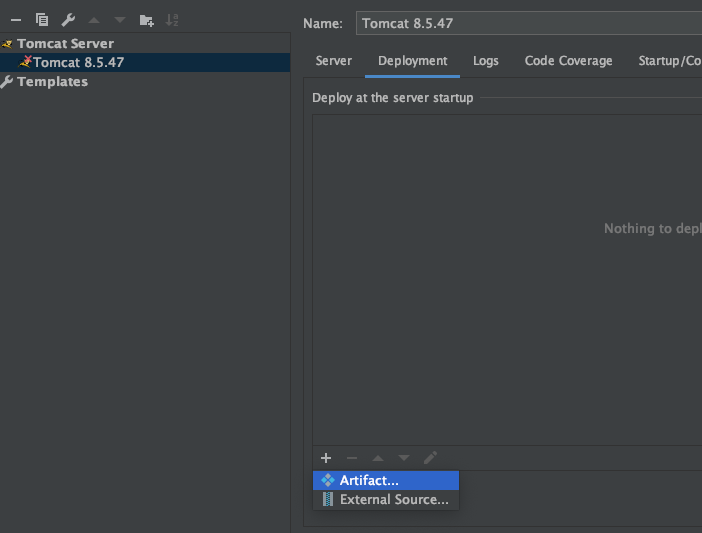702x533 pixels.
Task: Focus the Name input field
Action: 529,23
